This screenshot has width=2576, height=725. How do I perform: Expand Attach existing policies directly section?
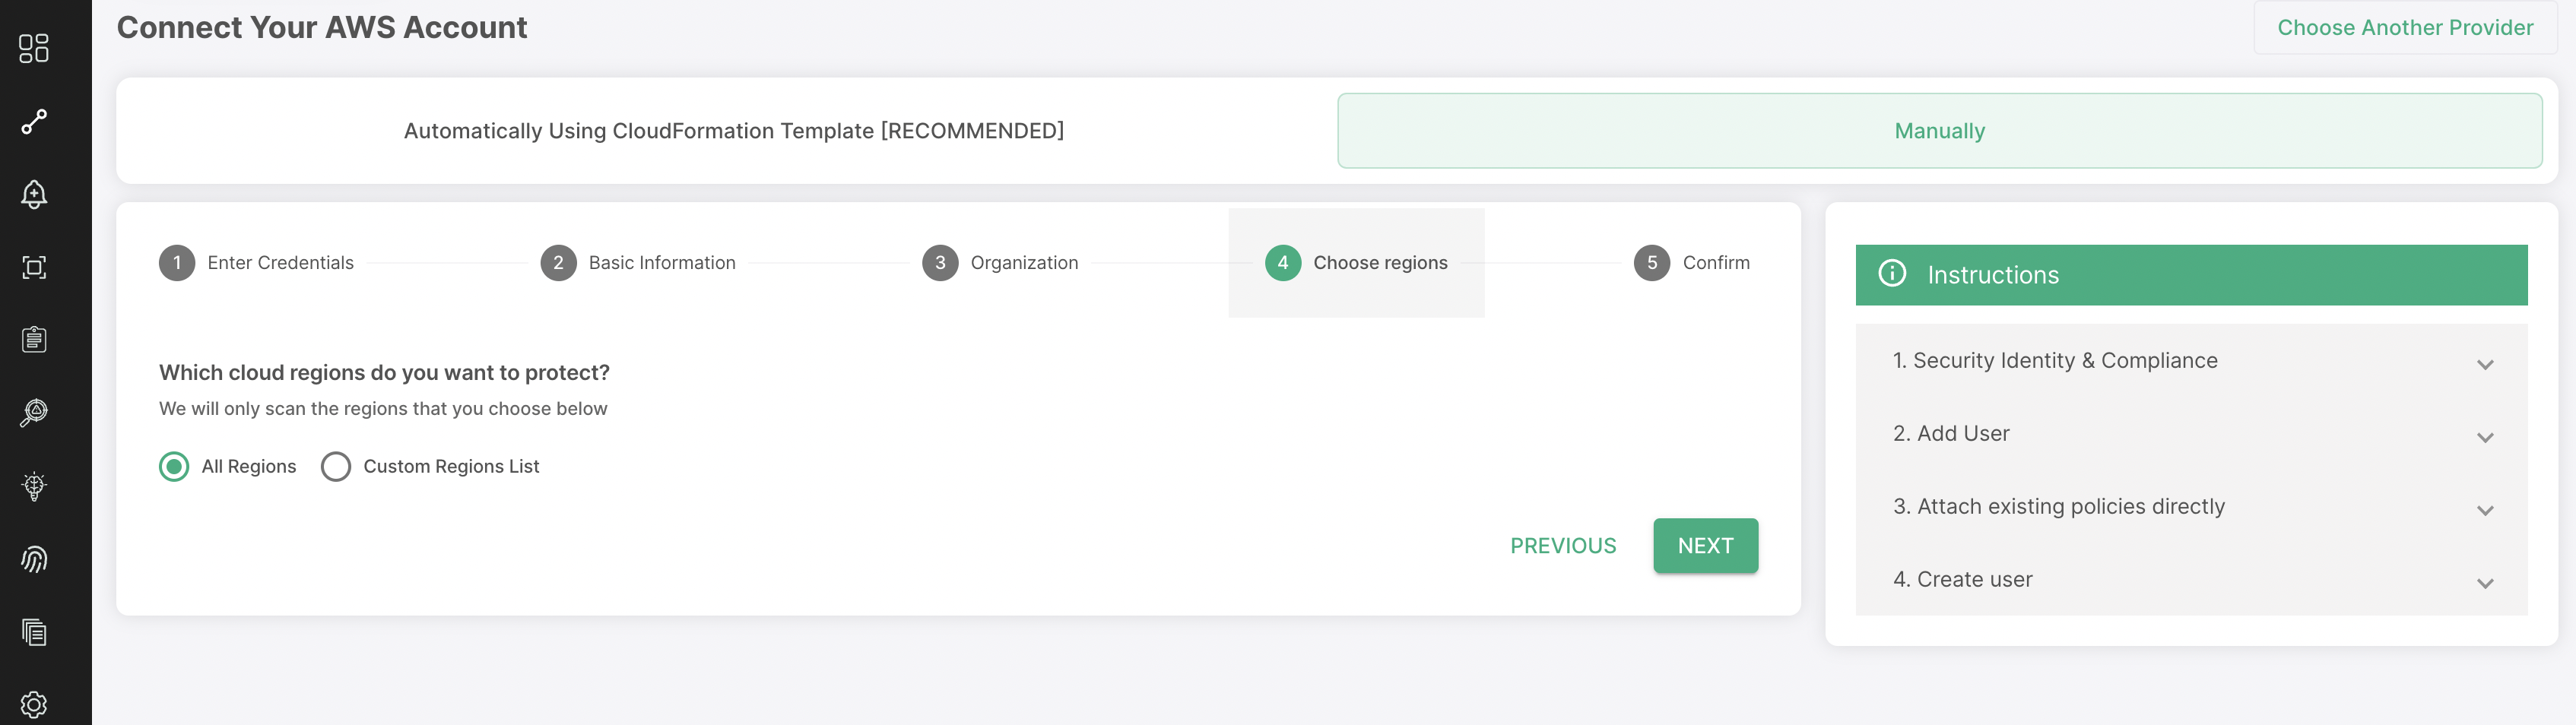(2190, 507)
